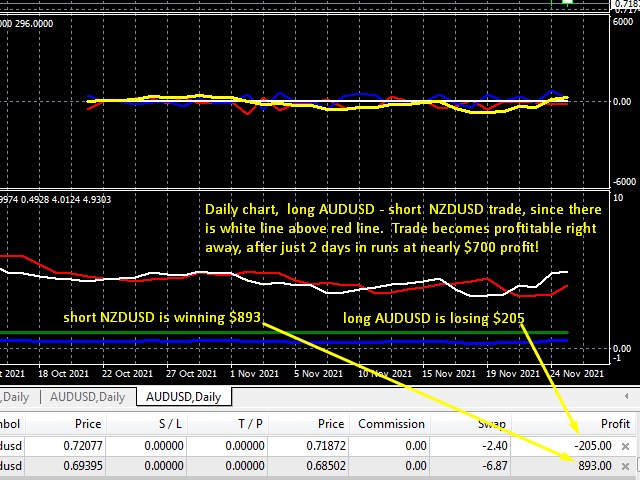Click open price 0.69395 cell
The width and height of the screenshot is (640, 480).
tap(82, 466)
